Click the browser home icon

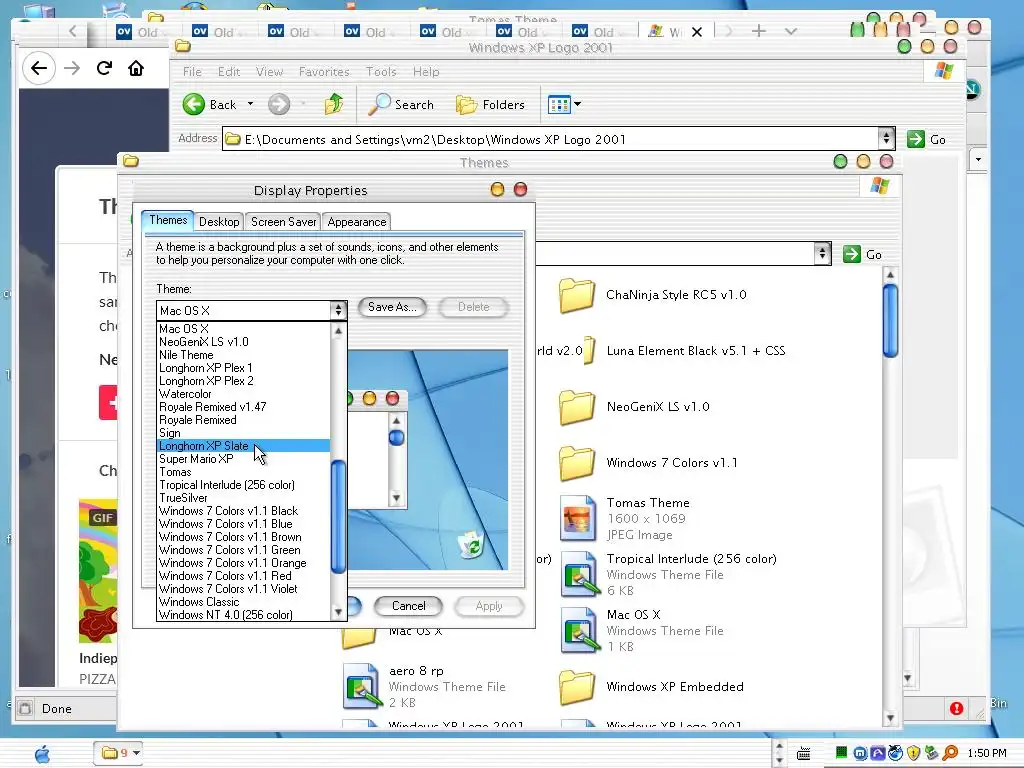[136, 68]
